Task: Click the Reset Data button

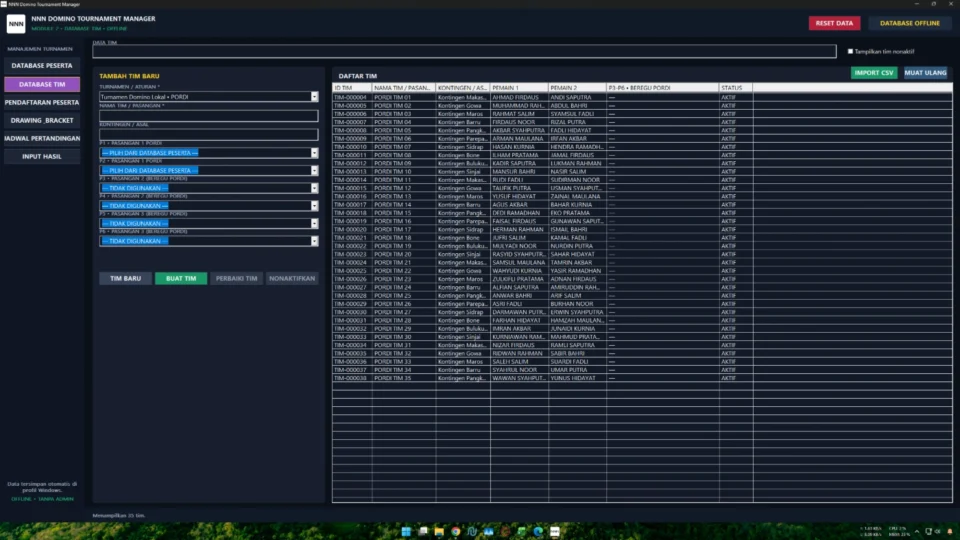Action: pos(834,23)
